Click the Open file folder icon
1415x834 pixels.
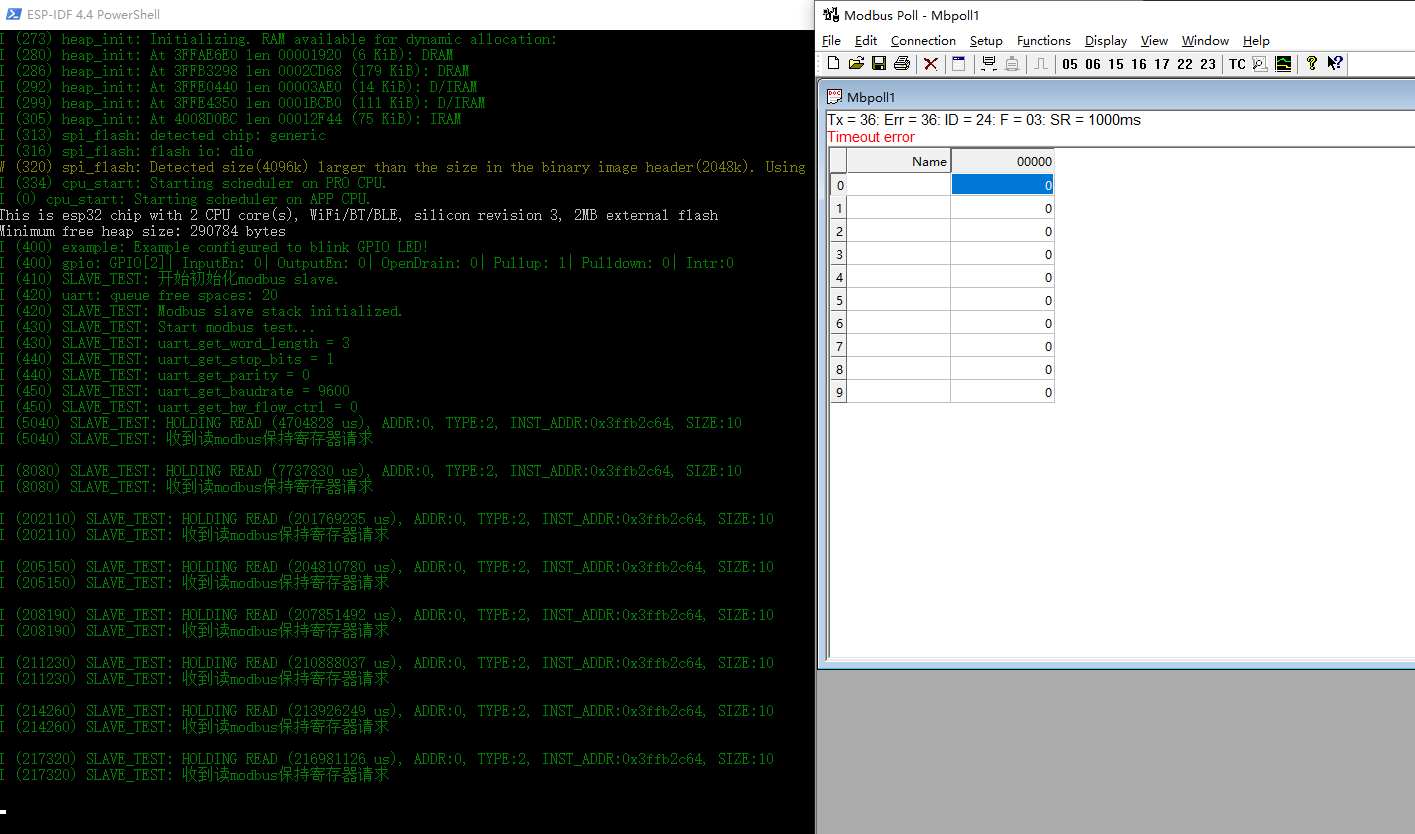pyautogui.click(x=856, y=64)
